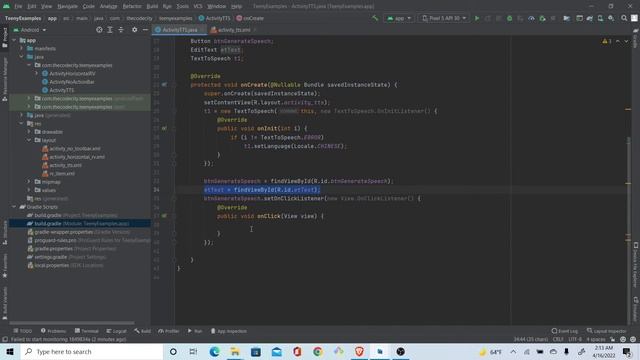Open Microsoft Edge from taskbar

[x=215, y=351]
